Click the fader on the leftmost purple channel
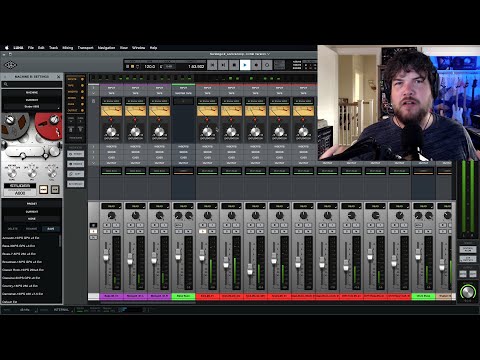This screenshot has height=360, width=480. (106, 257)
